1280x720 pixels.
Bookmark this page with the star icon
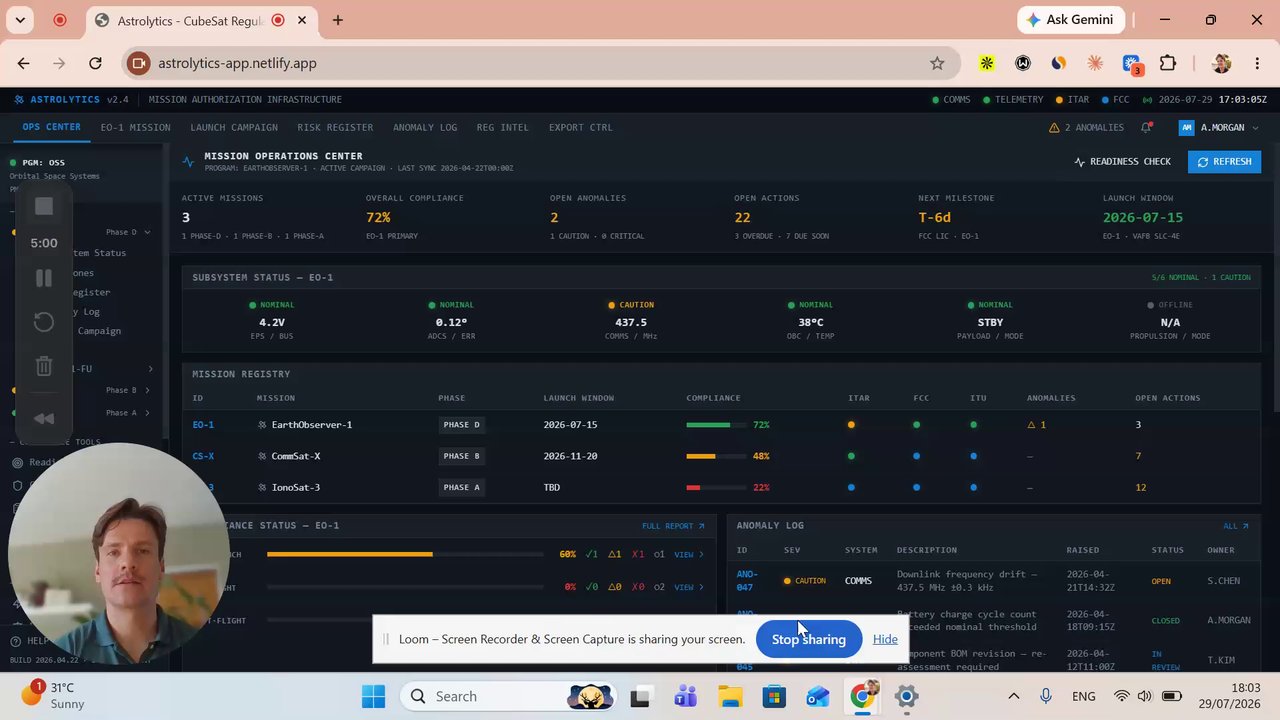[x=937, y=63]
